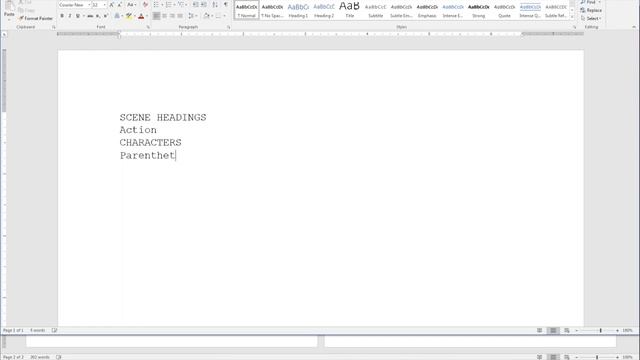
Task: Click the front window zoom slider
Action: click(597, 330)
